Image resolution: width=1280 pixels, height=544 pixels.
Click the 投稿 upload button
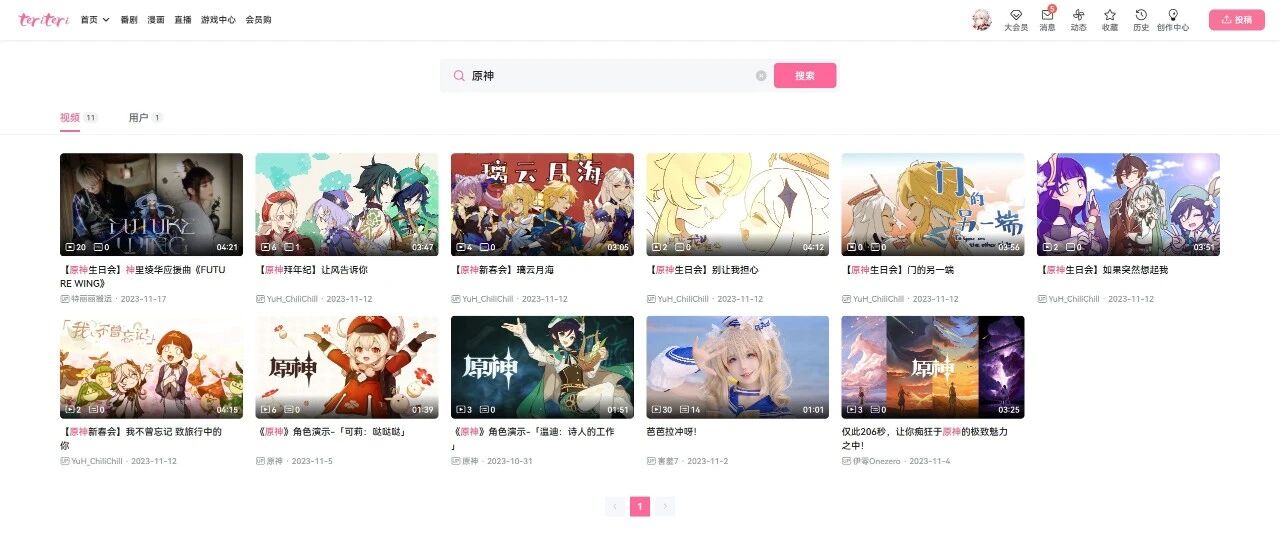click(1237, 19)
